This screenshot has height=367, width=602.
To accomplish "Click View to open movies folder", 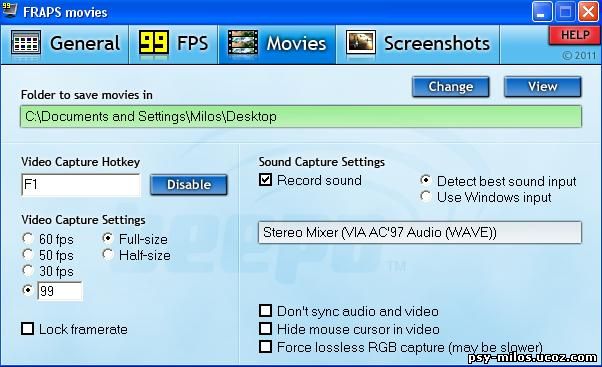I will pos(542,87).
